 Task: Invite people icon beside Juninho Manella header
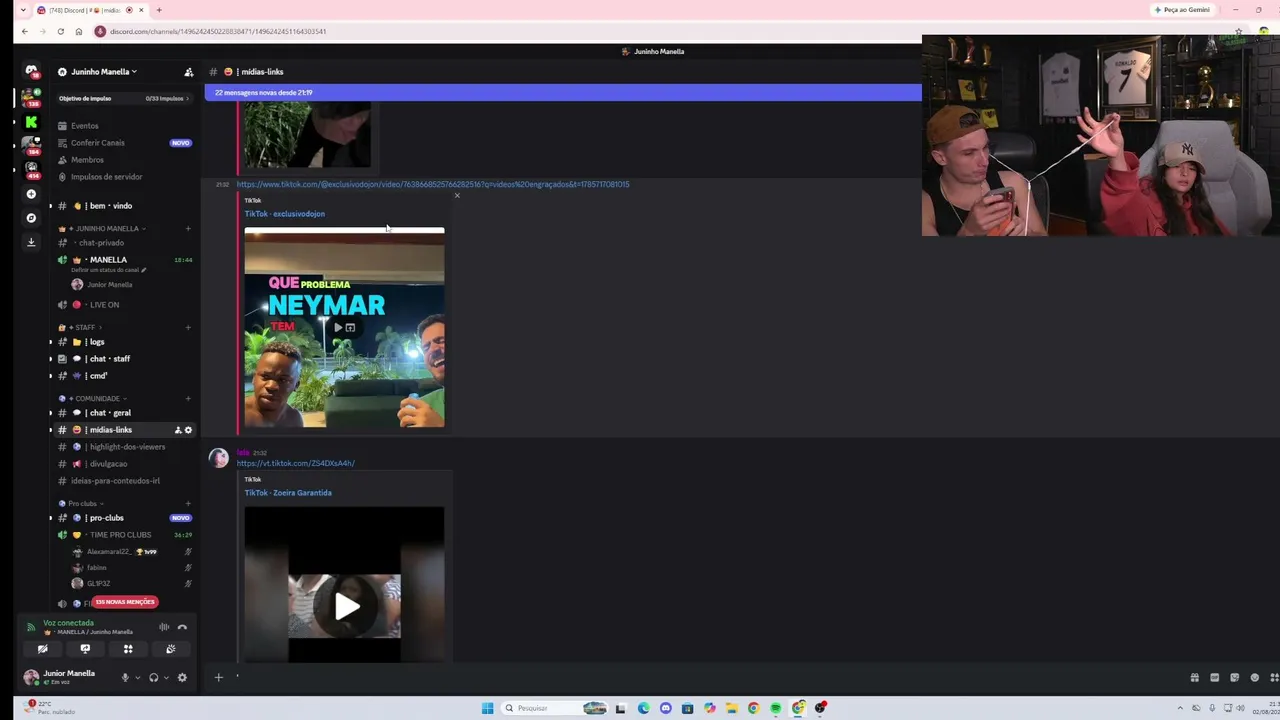(188, 72)
